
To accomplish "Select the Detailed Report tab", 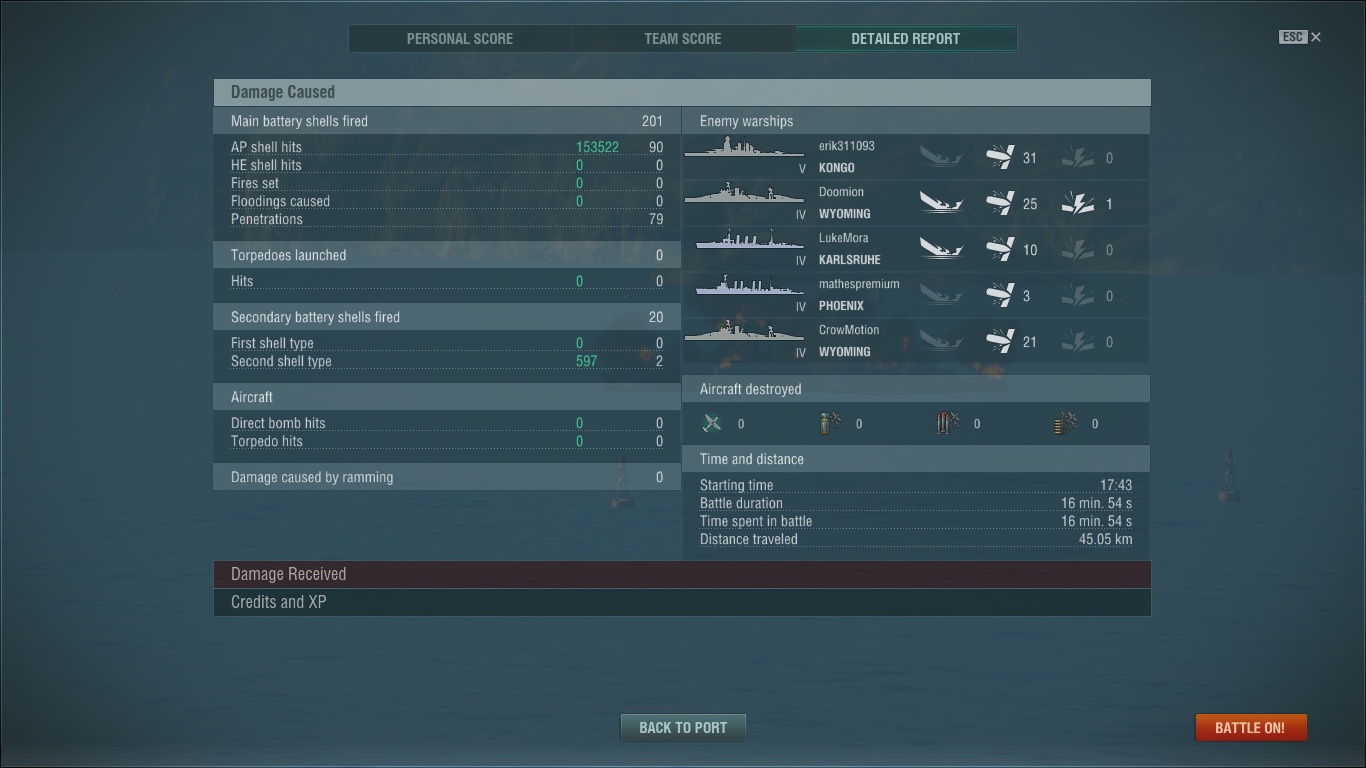I will point(906,39).
